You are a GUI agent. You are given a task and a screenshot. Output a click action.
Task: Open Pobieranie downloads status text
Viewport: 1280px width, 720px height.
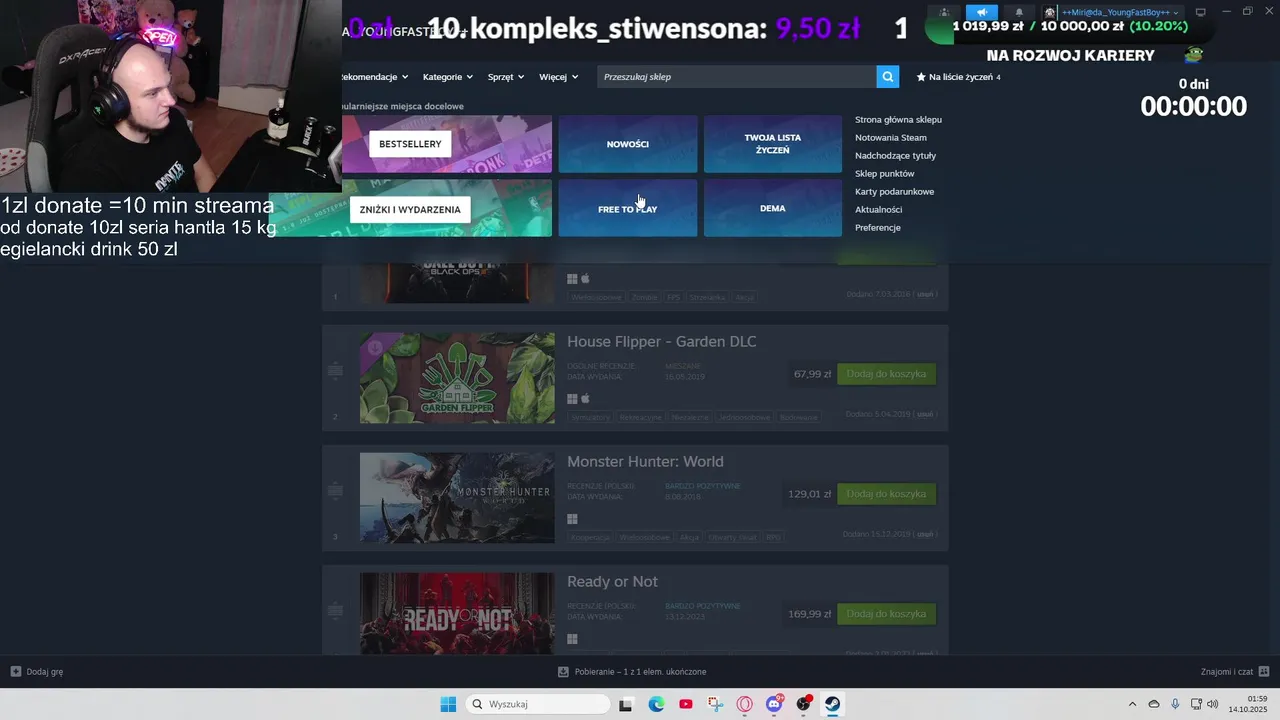click(640, 672)
